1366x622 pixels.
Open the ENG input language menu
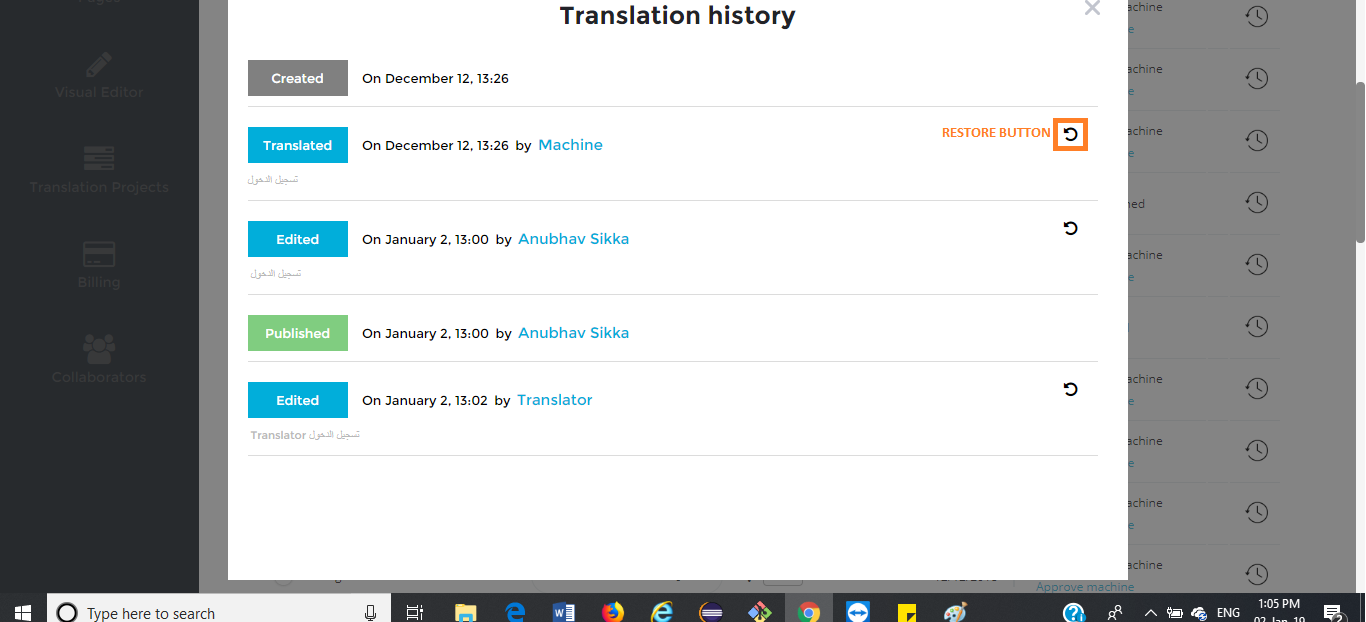coord(1229,612)
